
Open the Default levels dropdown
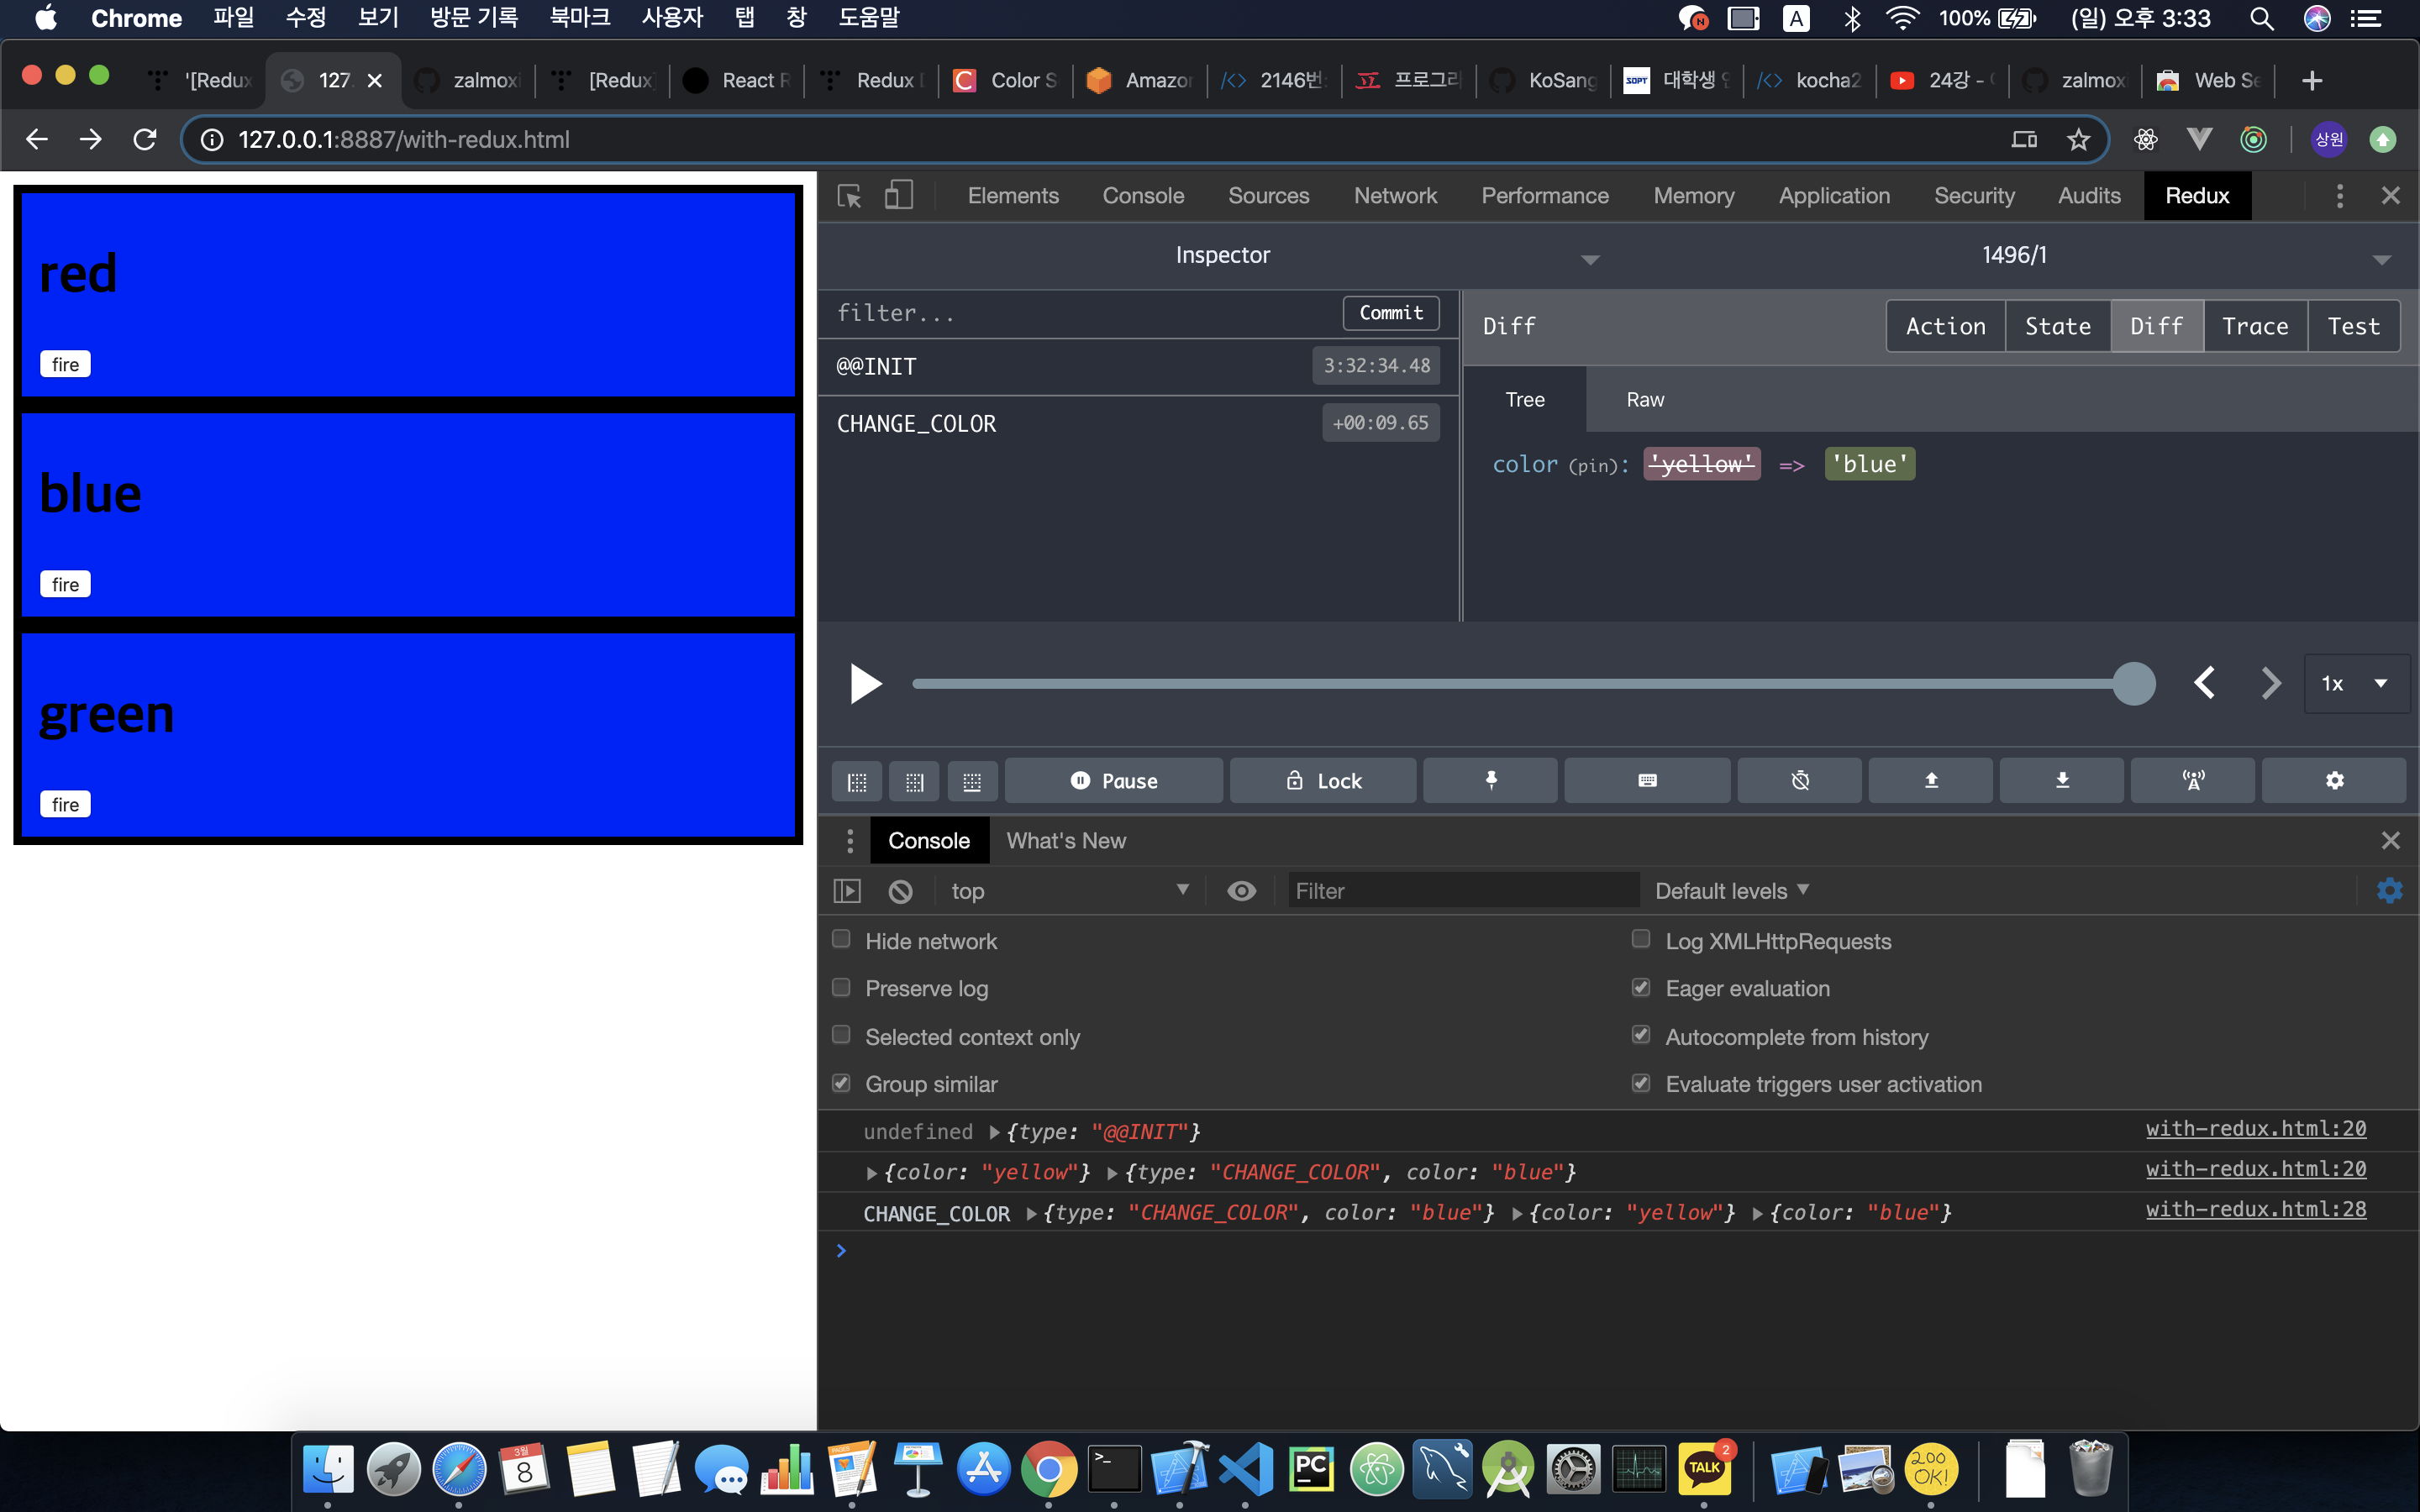(1731, 891)
